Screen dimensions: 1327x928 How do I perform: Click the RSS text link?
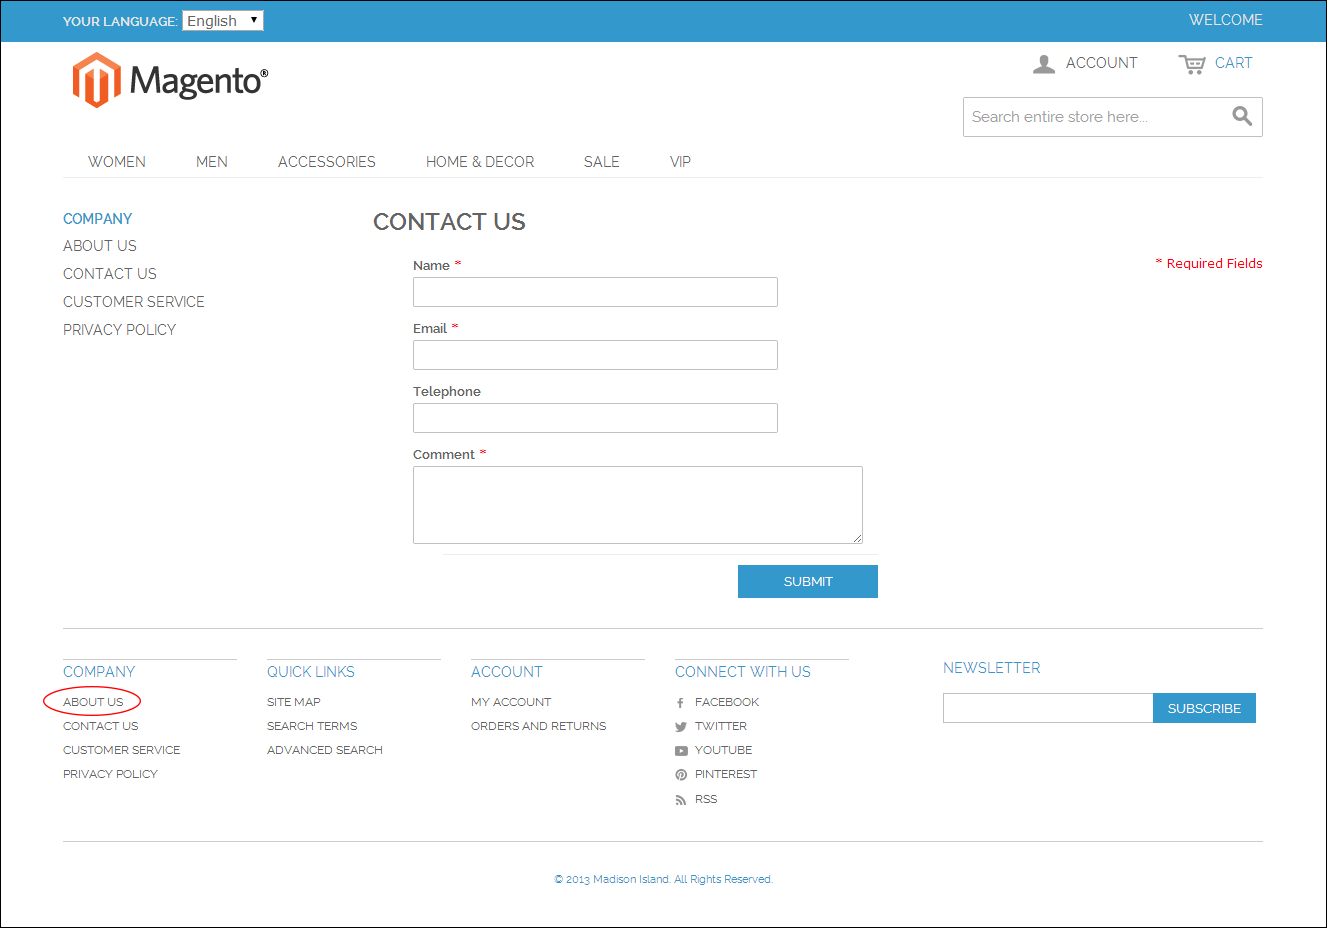pos(706,799)
